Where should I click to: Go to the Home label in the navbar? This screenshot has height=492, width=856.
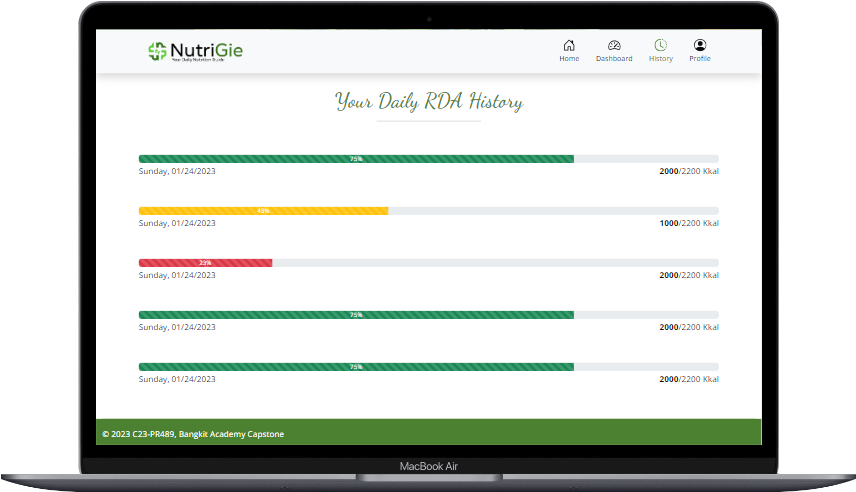coord(569,58)
